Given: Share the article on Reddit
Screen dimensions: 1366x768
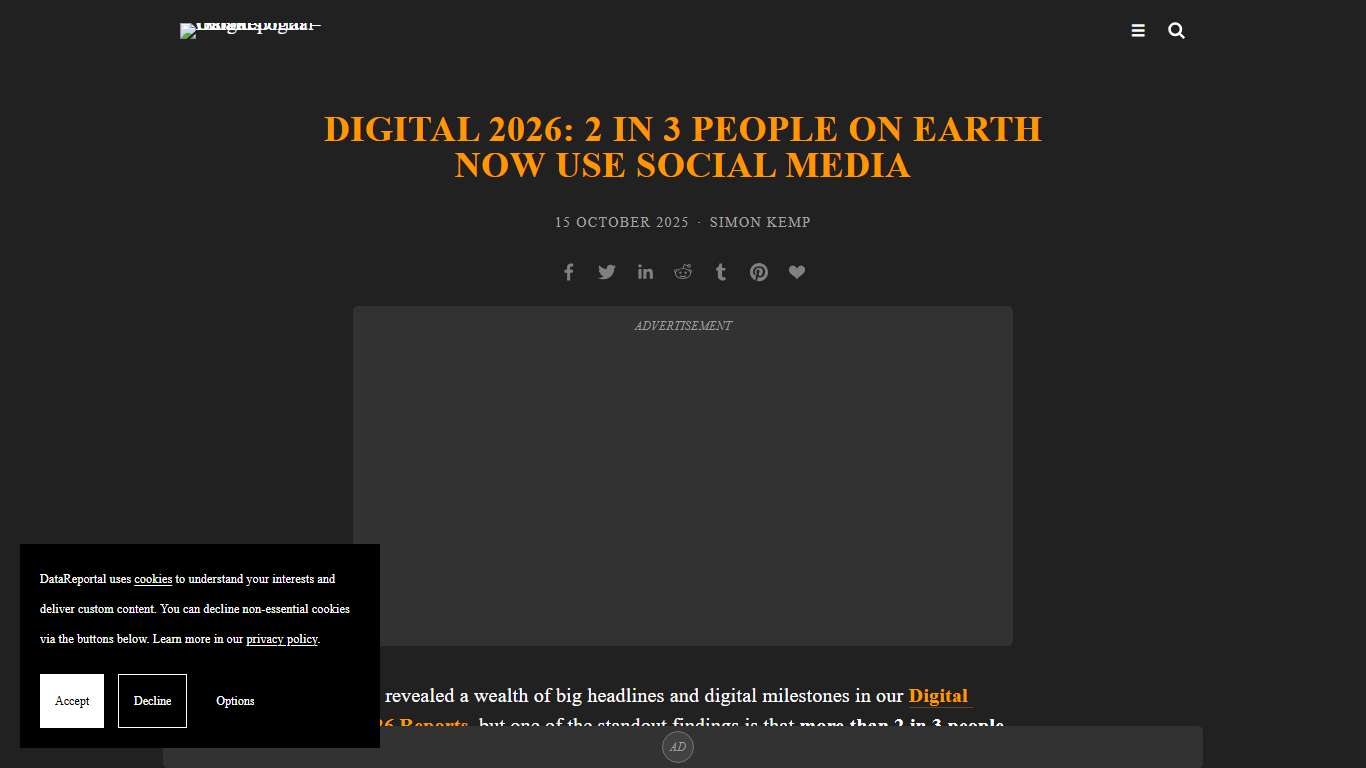Looking at the screenshot, I should coord(683,271).
